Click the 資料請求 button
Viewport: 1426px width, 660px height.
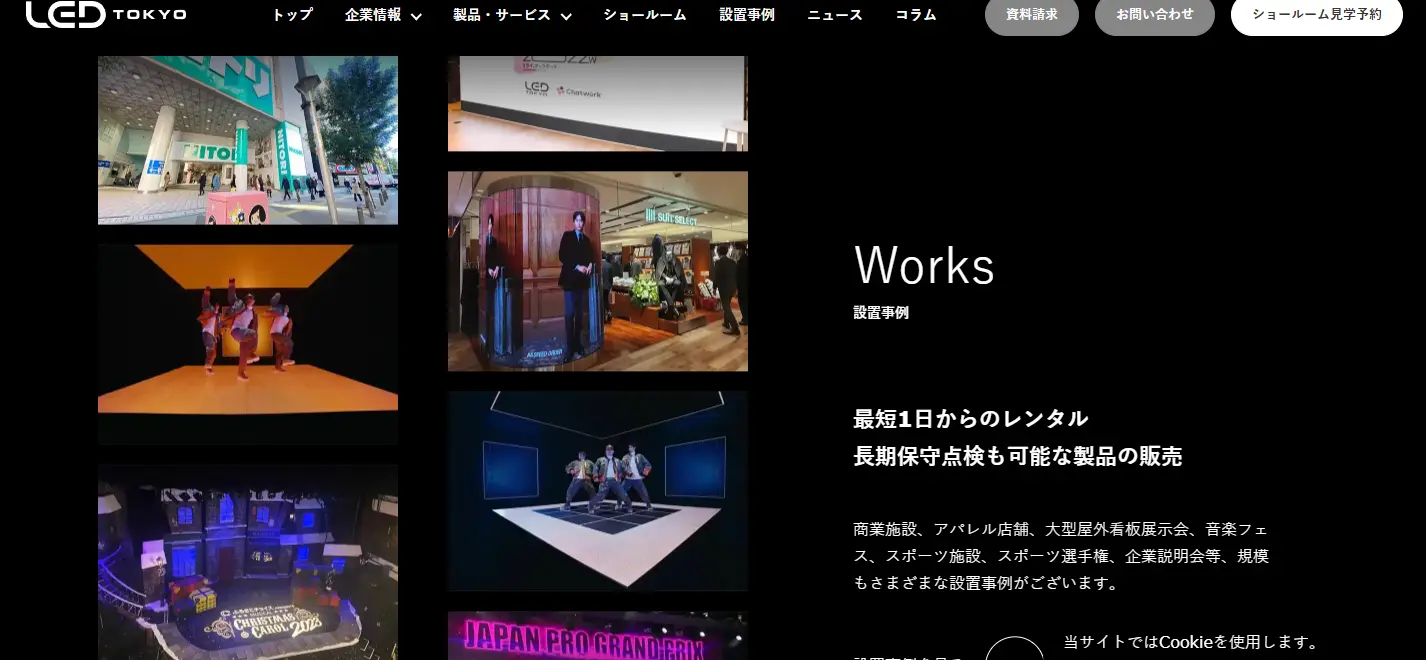[1032, 16]
